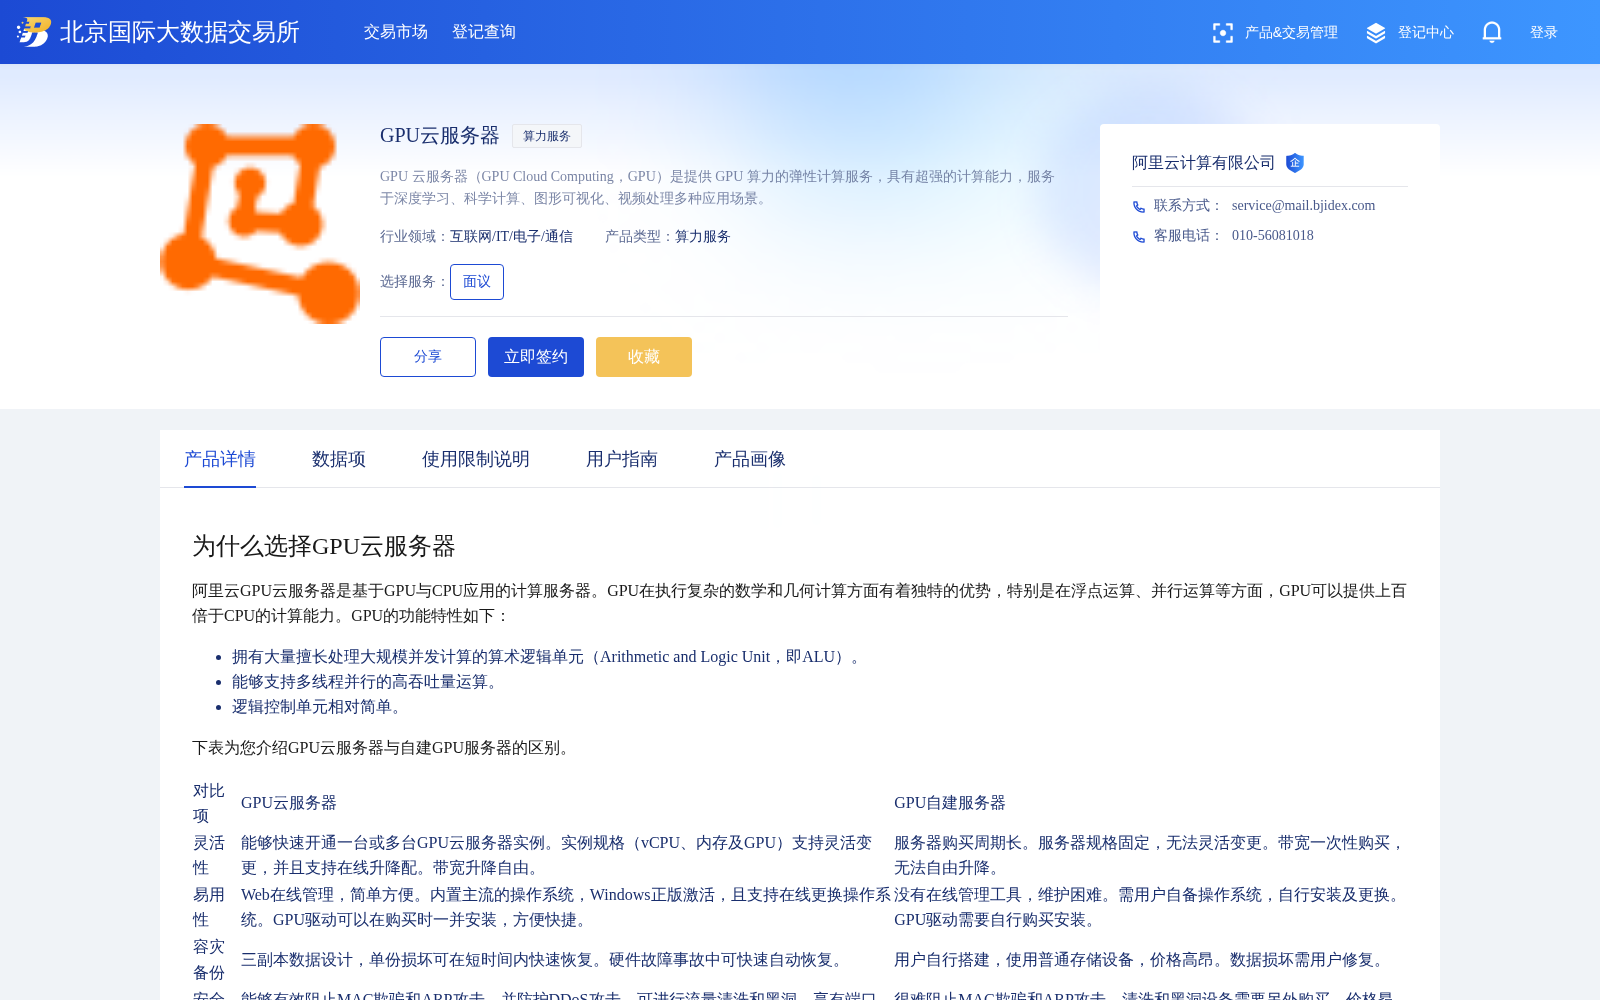Switch to the 产品详情 tab
The height and width of the screenshot is (1000, 1600).
point(220,459)
